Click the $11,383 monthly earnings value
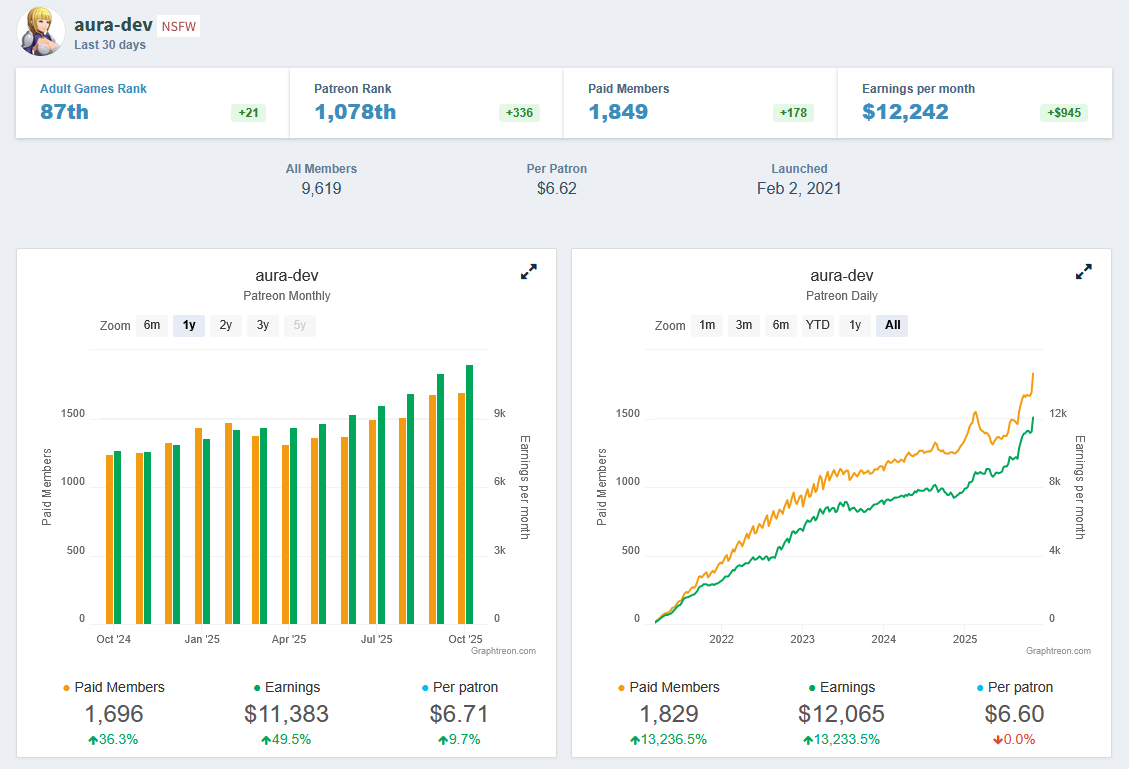The height and width of the screenshot is (769, 1129). tap(287, 714)
